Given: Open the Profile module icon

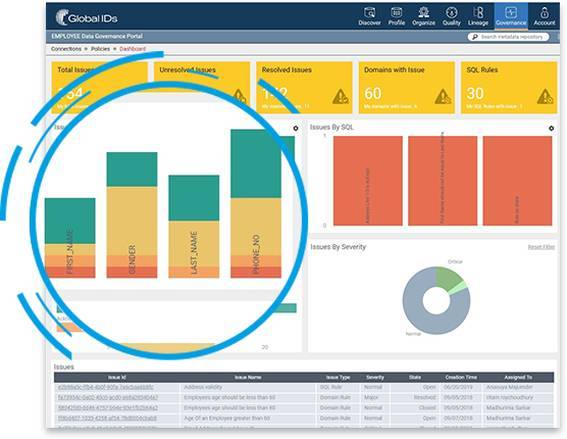Looking at the screenshot, I should 396,16.
